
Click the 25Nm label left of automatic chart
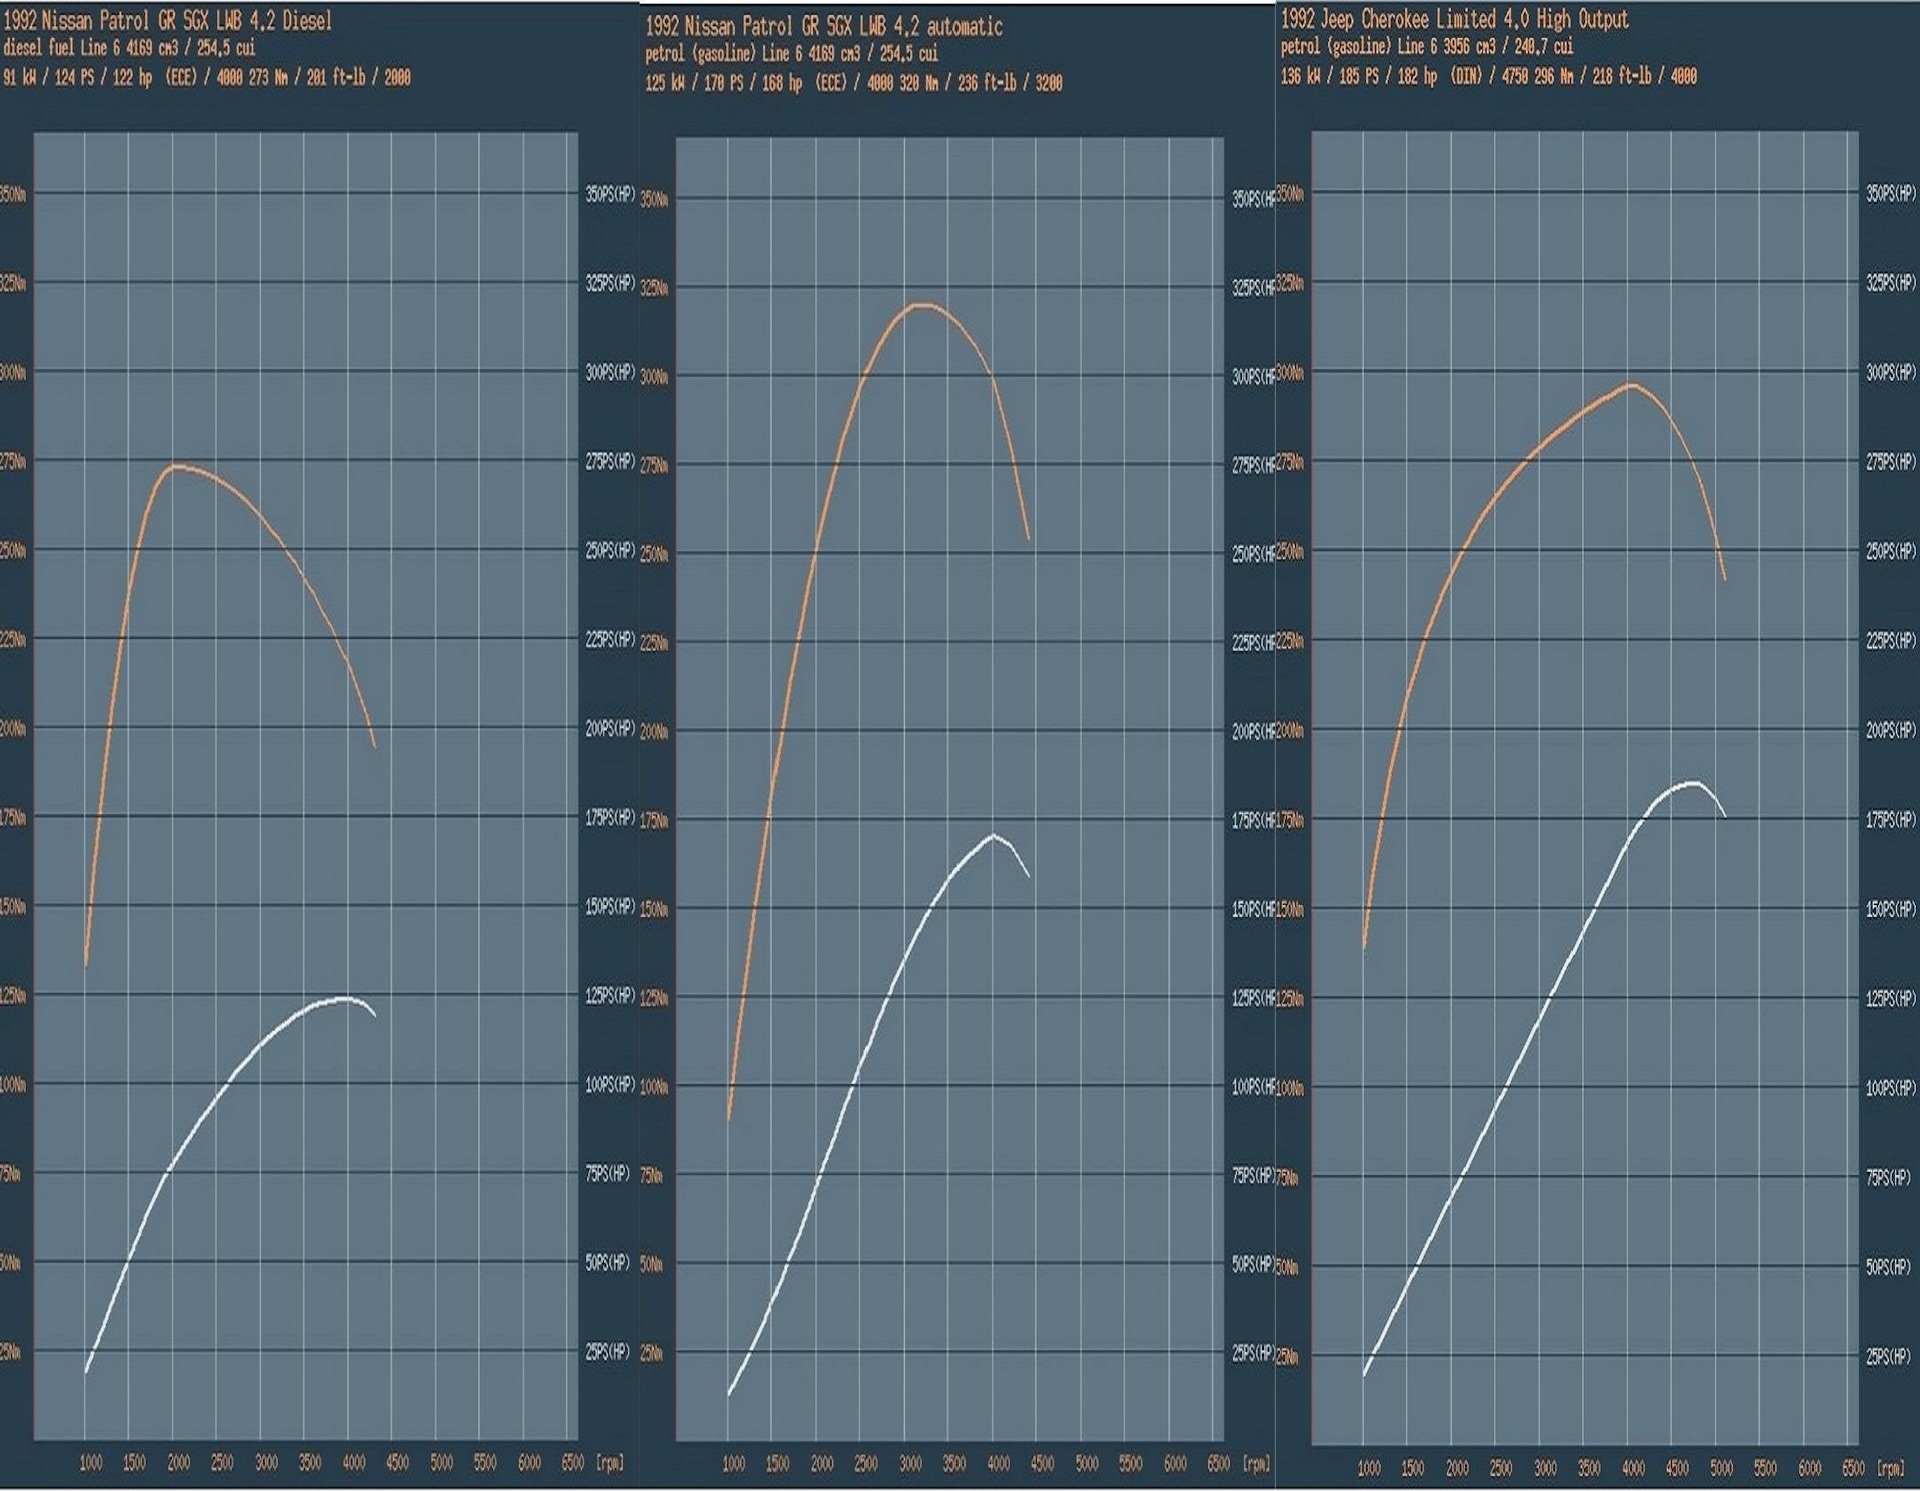(651, 1354)
